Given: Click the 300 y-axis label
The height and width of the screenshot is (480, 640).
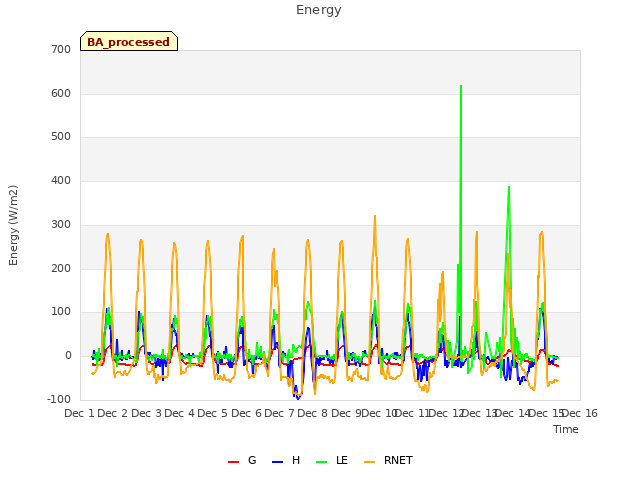Looking at the screenshot, I should (x=61, y=224).
